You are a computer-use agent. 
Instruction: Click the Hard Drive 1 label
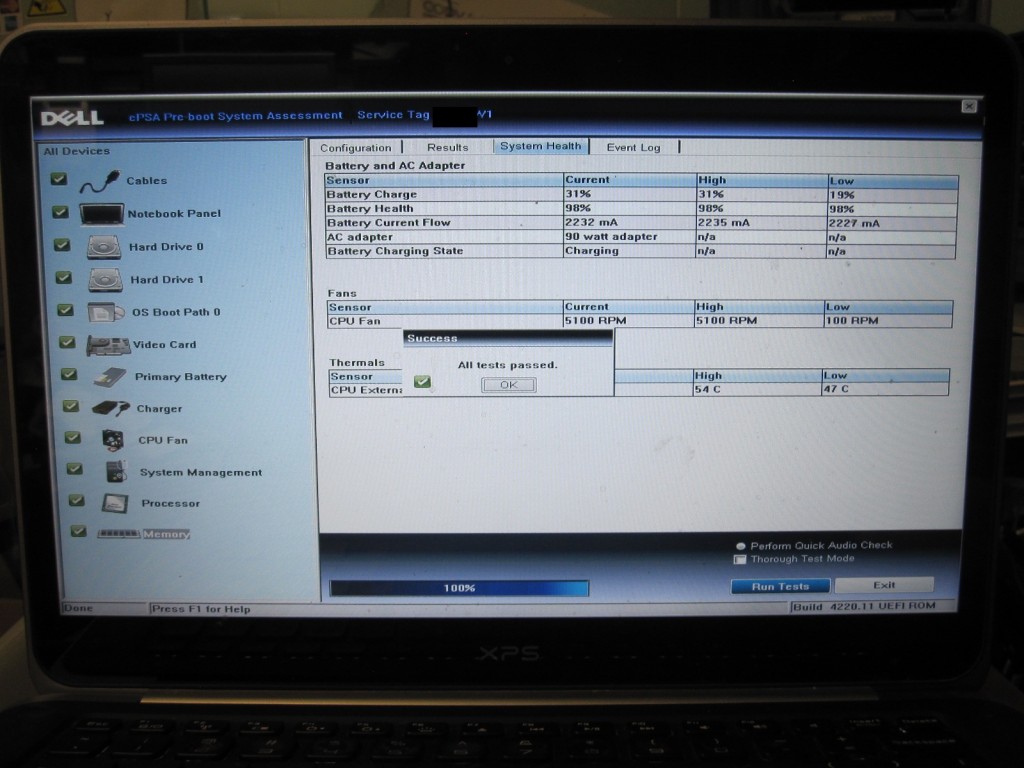(167, 280)
